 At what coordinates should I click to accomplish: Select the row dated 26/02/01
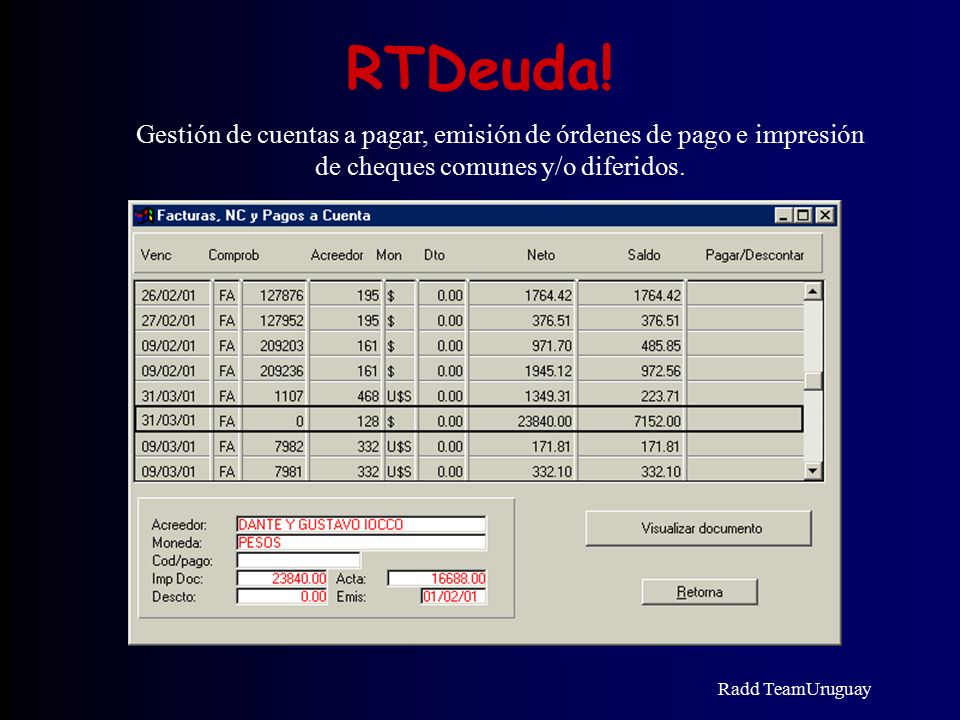click(469, 295)
